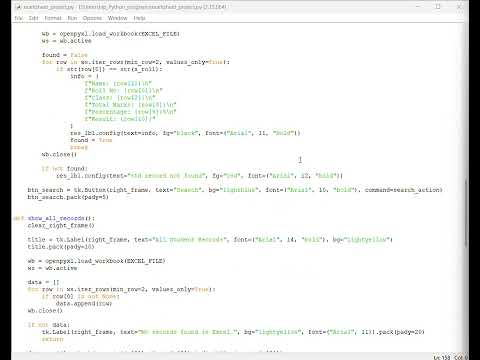The width and height of the screenshot is (480, 360).
Task: Close the IDLE editor window
Action: 459,6
